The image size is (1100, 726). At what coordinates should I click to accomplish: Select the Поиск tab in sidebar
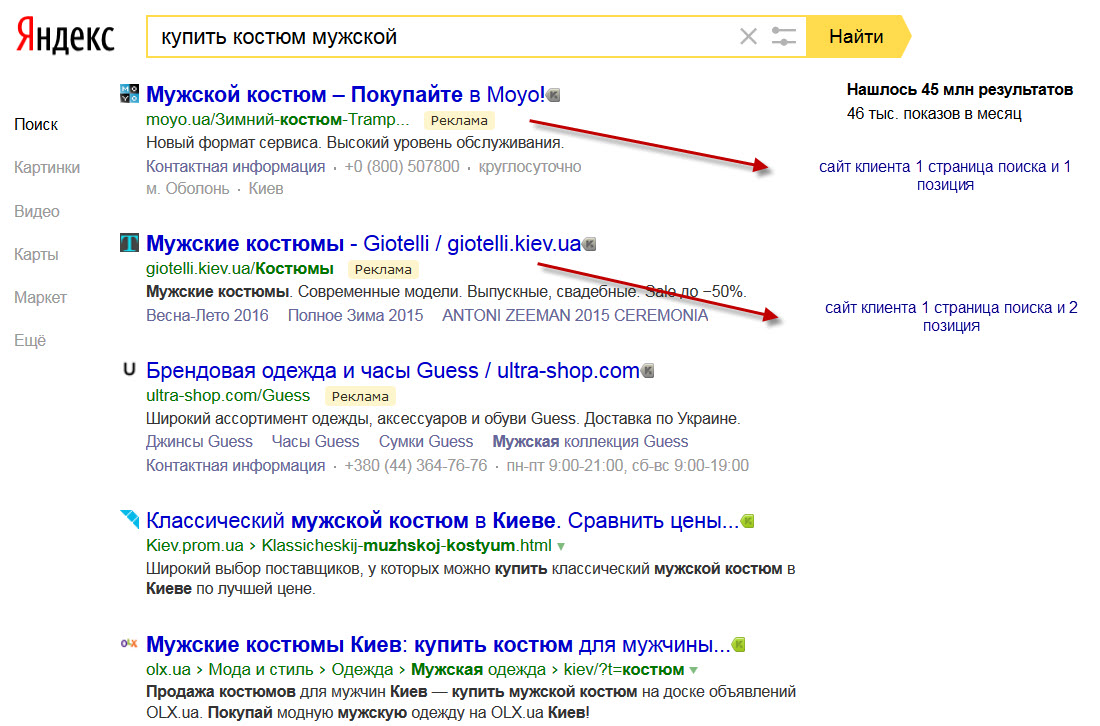[36, 124]
